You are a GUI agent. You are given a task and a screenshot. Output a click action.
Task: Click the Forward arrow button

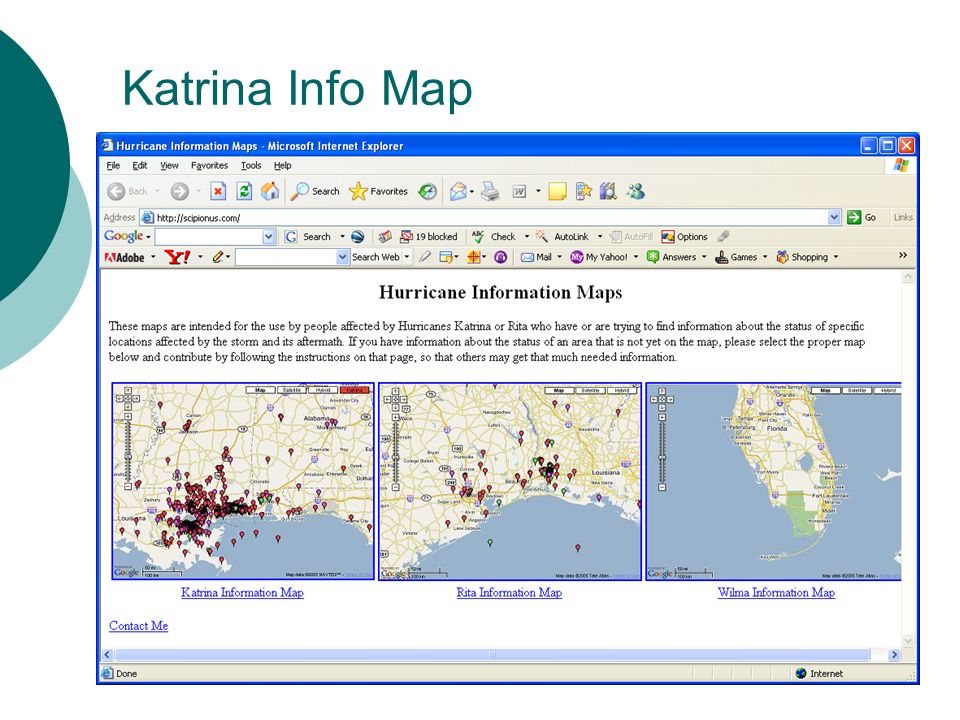coord(179,192)
